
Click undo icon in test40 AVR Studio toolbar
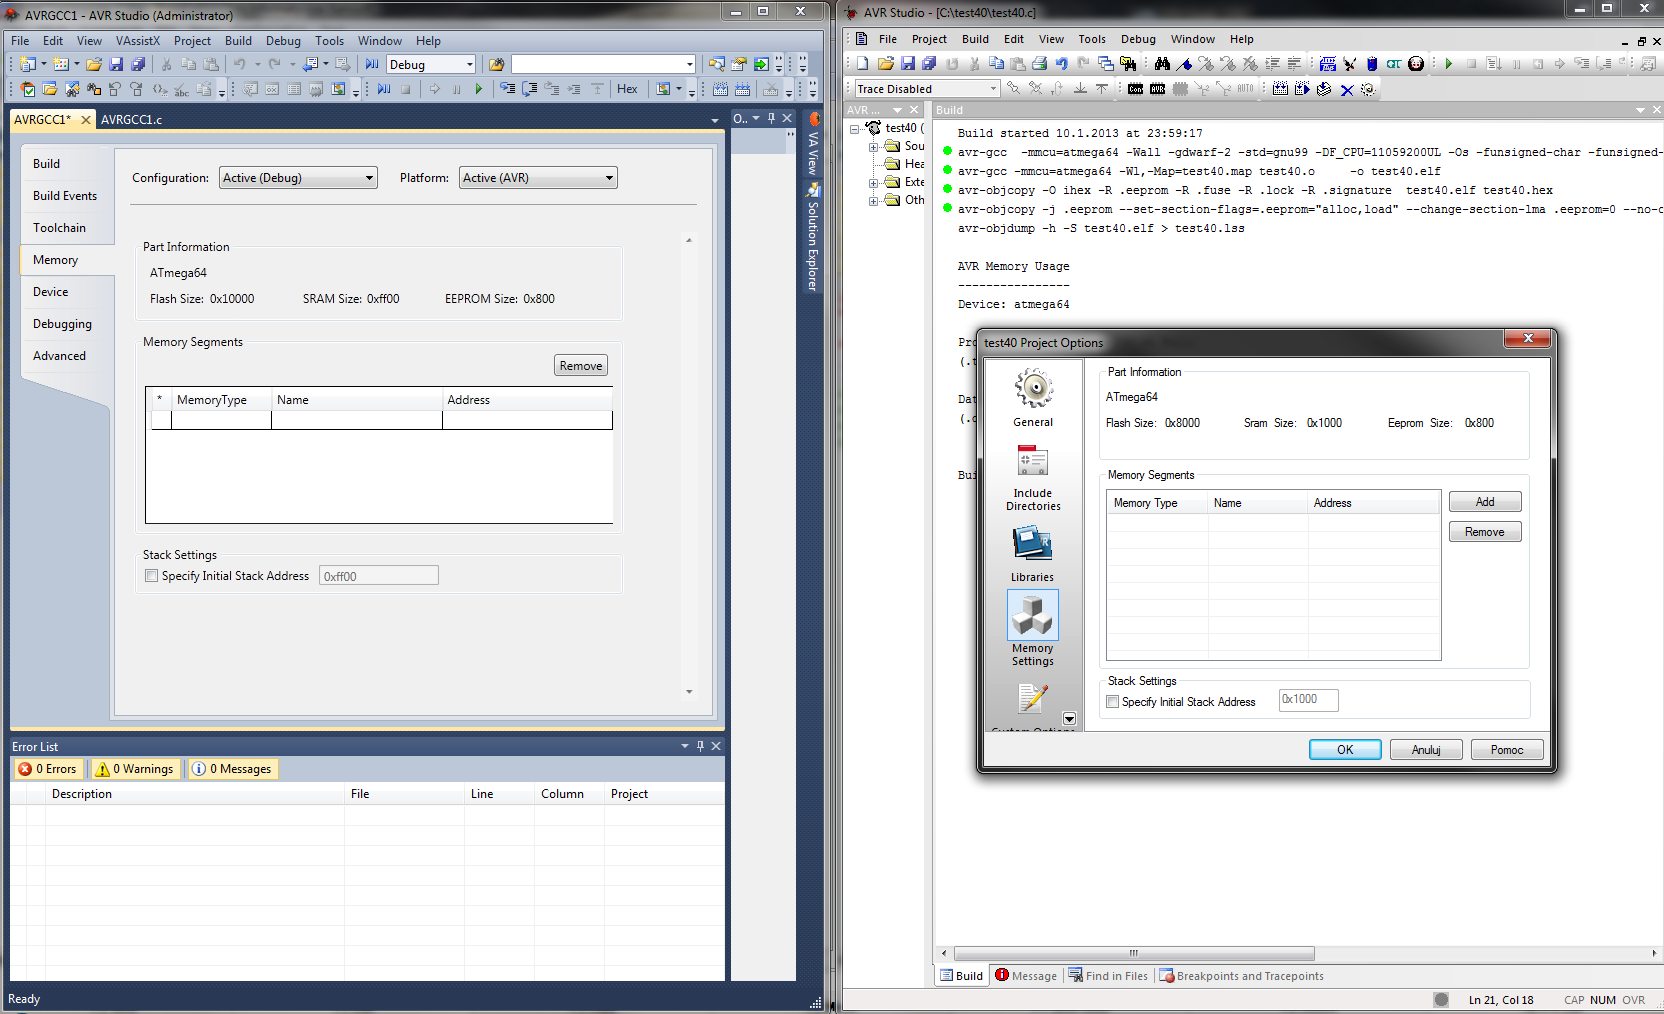pyautogui.click(x=1061, y=64)
